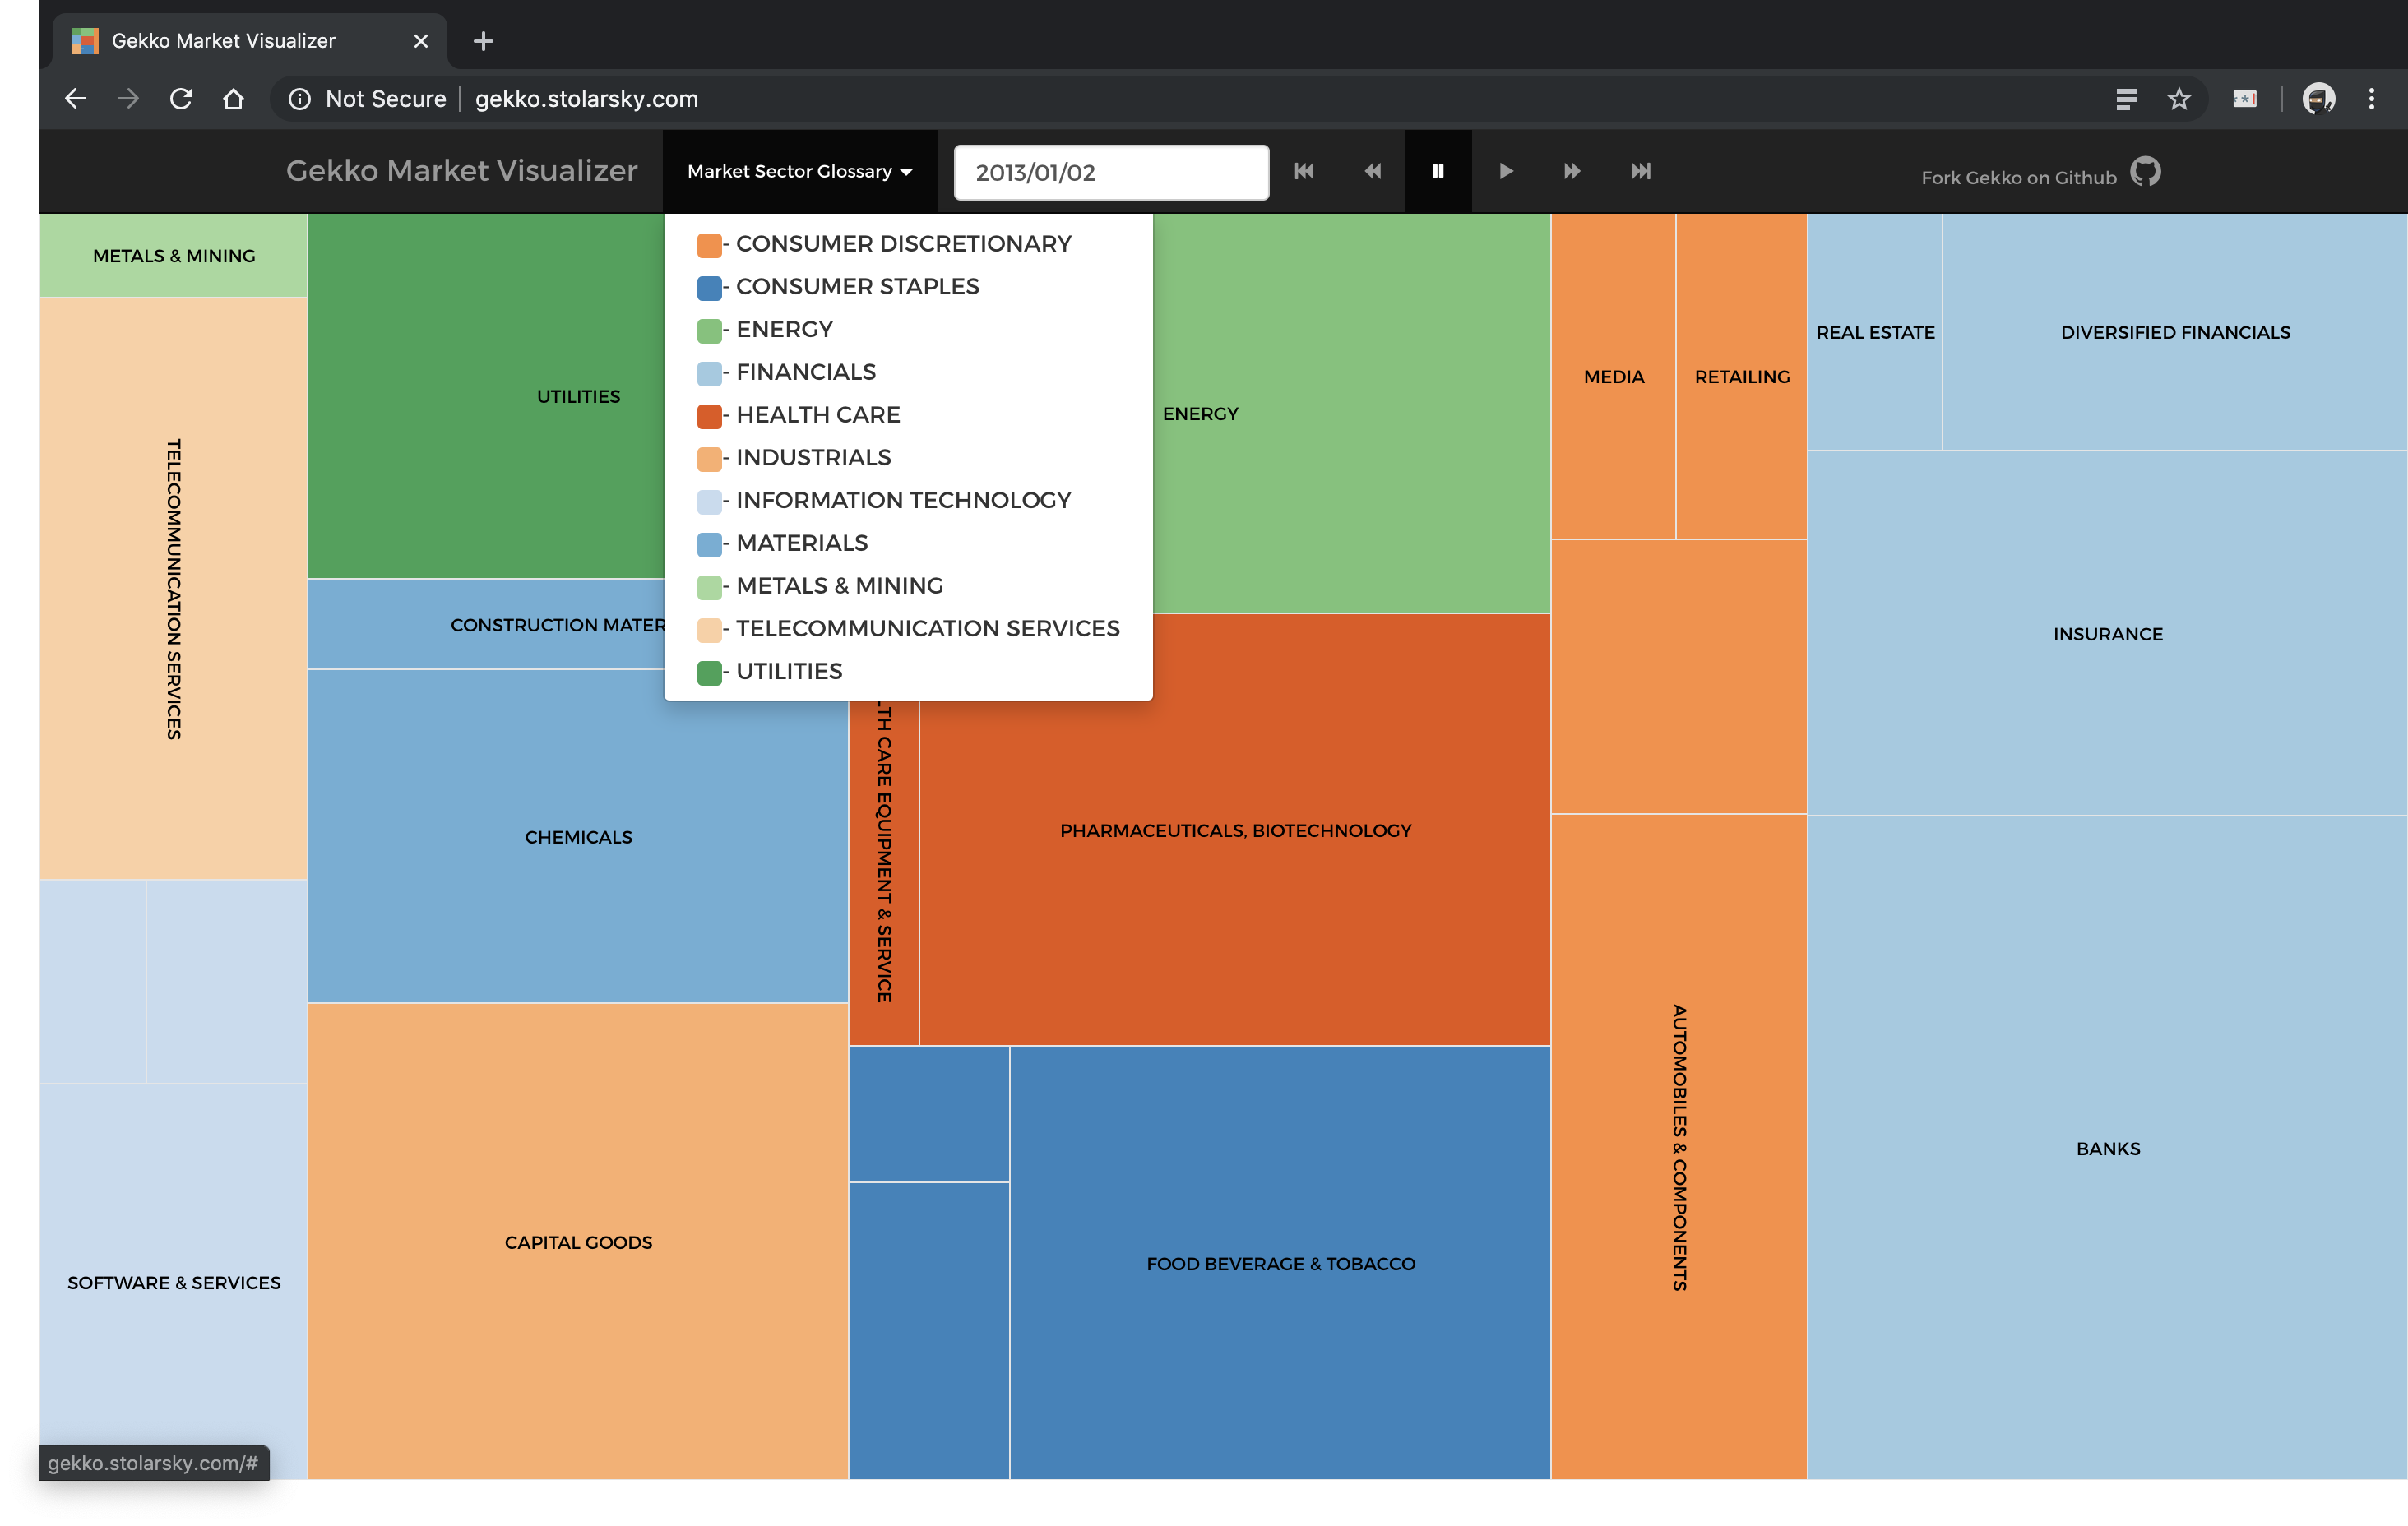This screenshot has width=2408, height=1526.
Task: Click the GitHub fork icon link
Action: tap(2146, 172)
